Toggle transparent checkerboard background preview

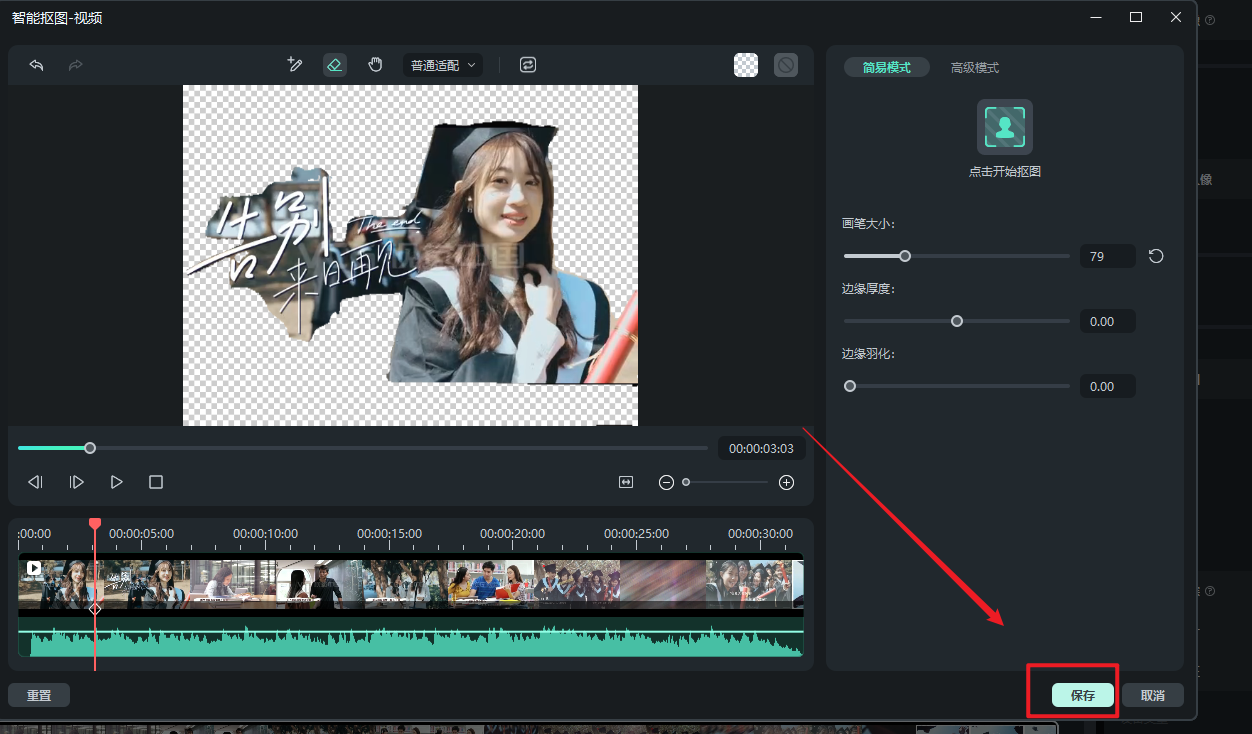tap(746, 65)
